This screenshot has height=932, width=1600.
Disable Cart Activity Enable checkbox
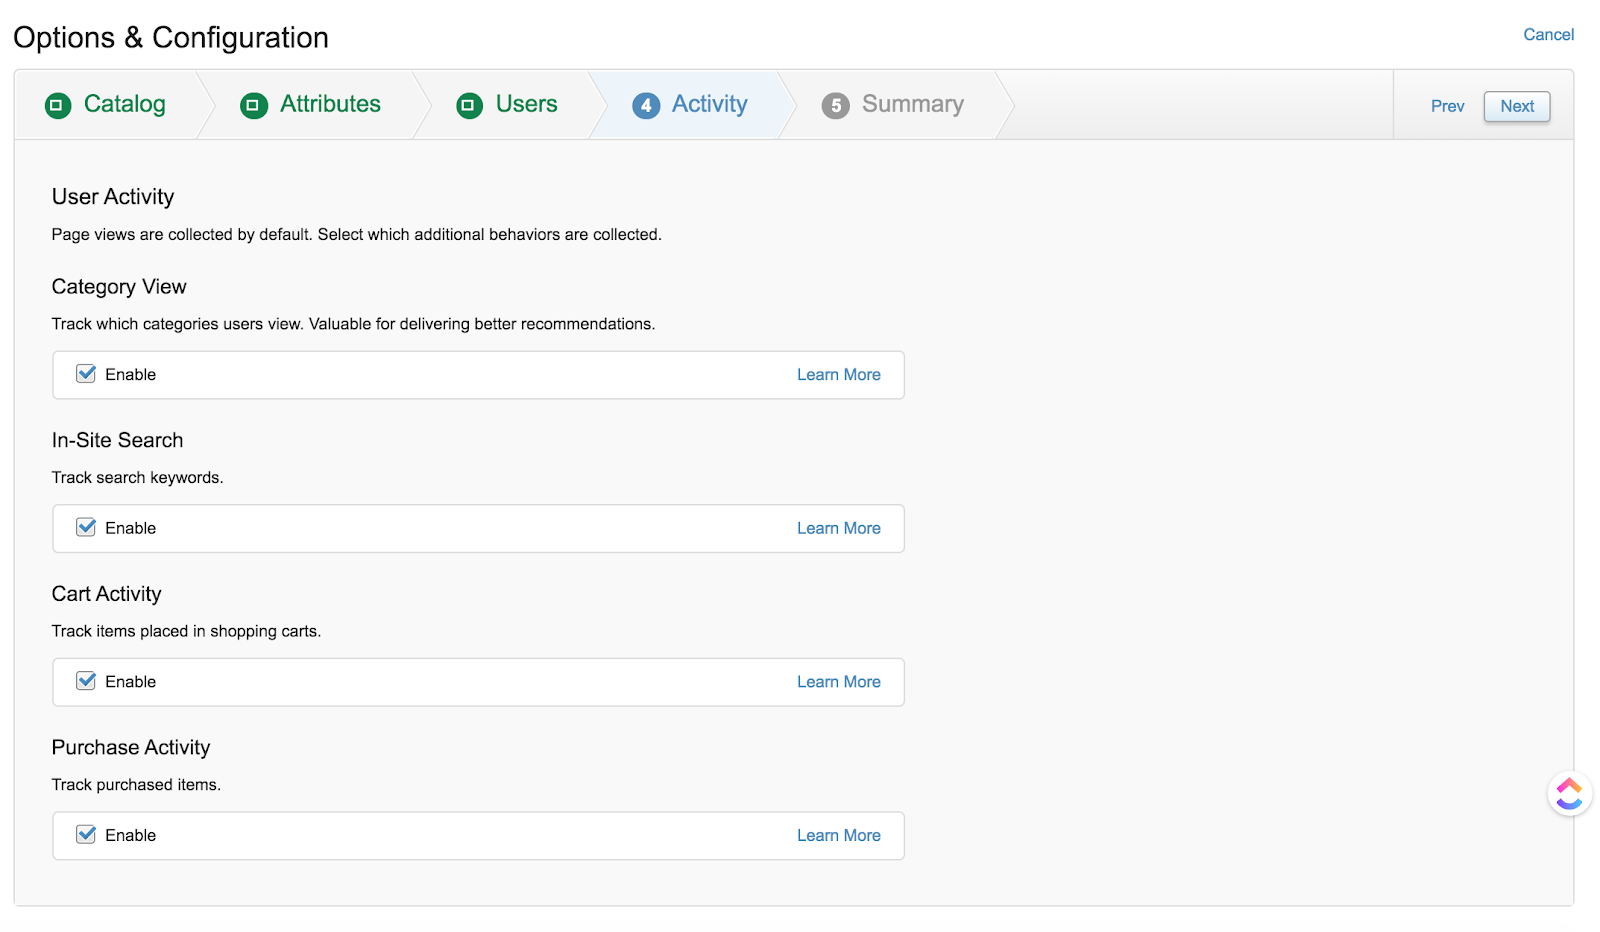point(87,681)
